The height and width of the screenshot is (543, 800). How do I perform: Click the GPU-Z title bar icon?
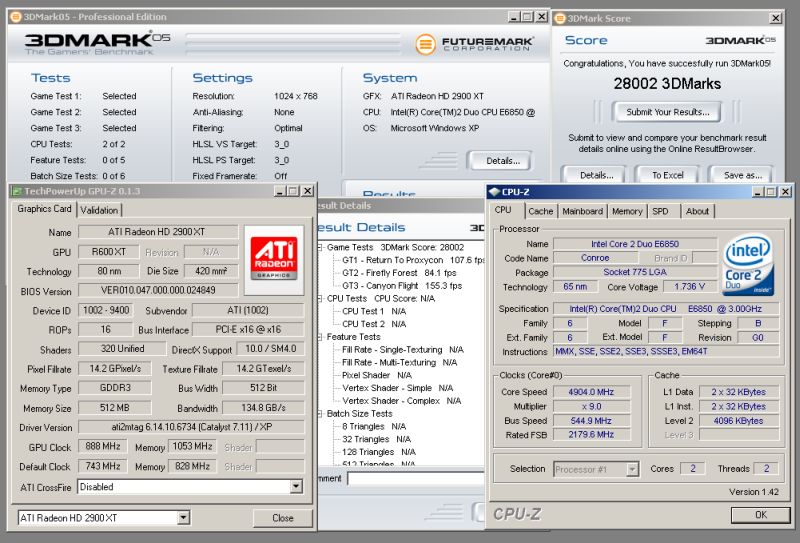point(16,191)
